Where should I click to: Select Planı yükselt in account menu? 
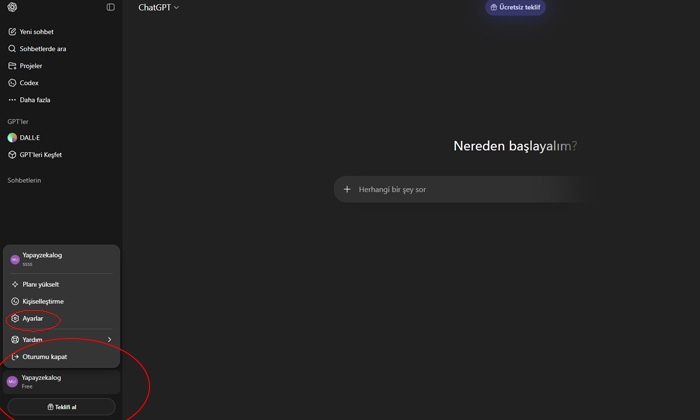click(x=40, y=285)
